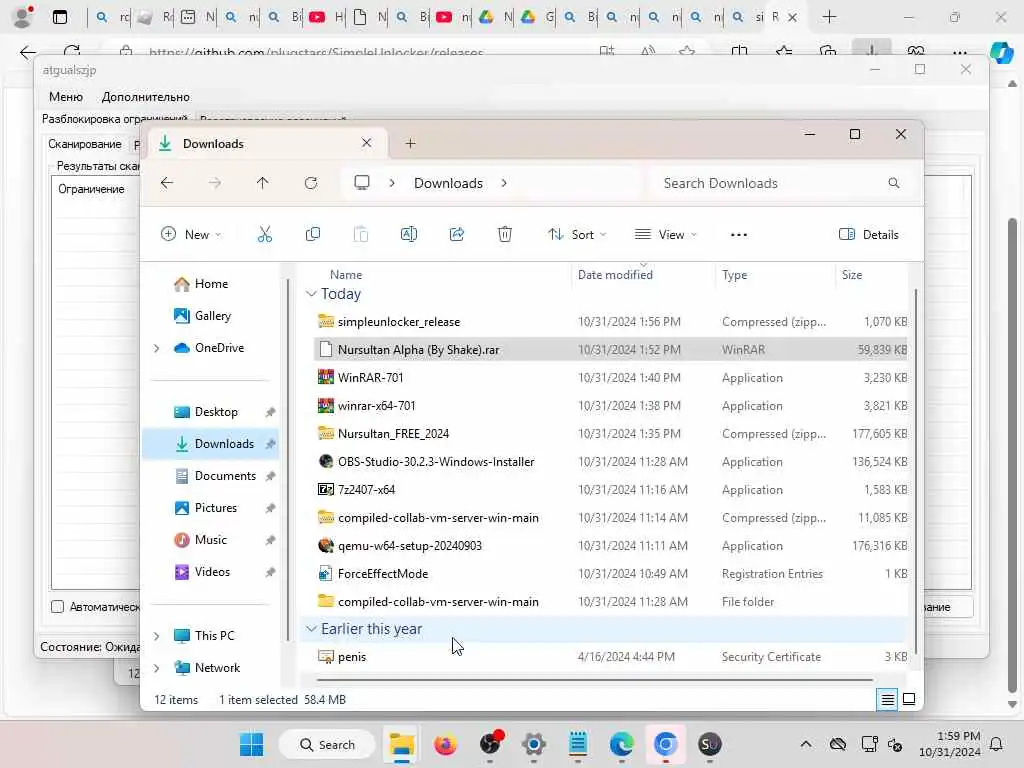The height and width of the screenshot is (768, 1024).
Task: Expand OneDrive in navigation pane
Action: point(157,348)
